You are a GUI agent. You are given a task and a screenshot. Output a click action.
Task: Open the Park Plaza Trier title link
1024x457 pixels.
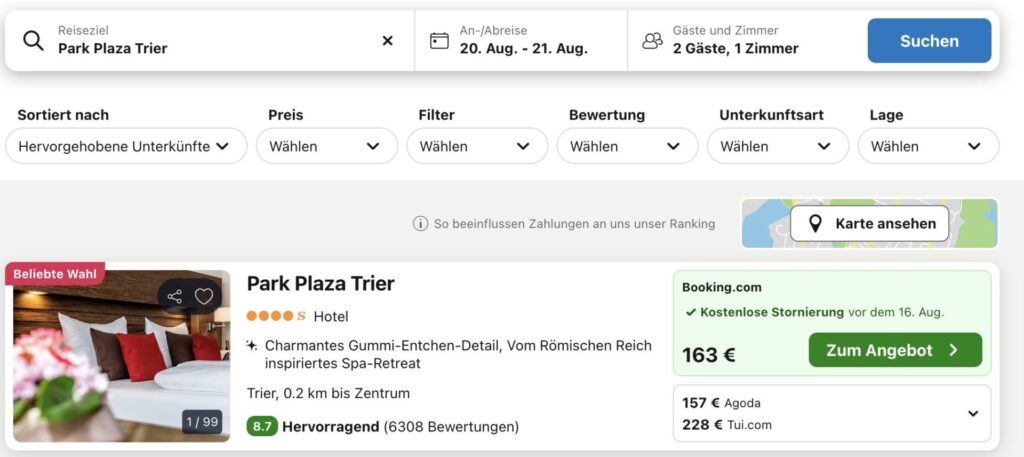tap(321, 284)
